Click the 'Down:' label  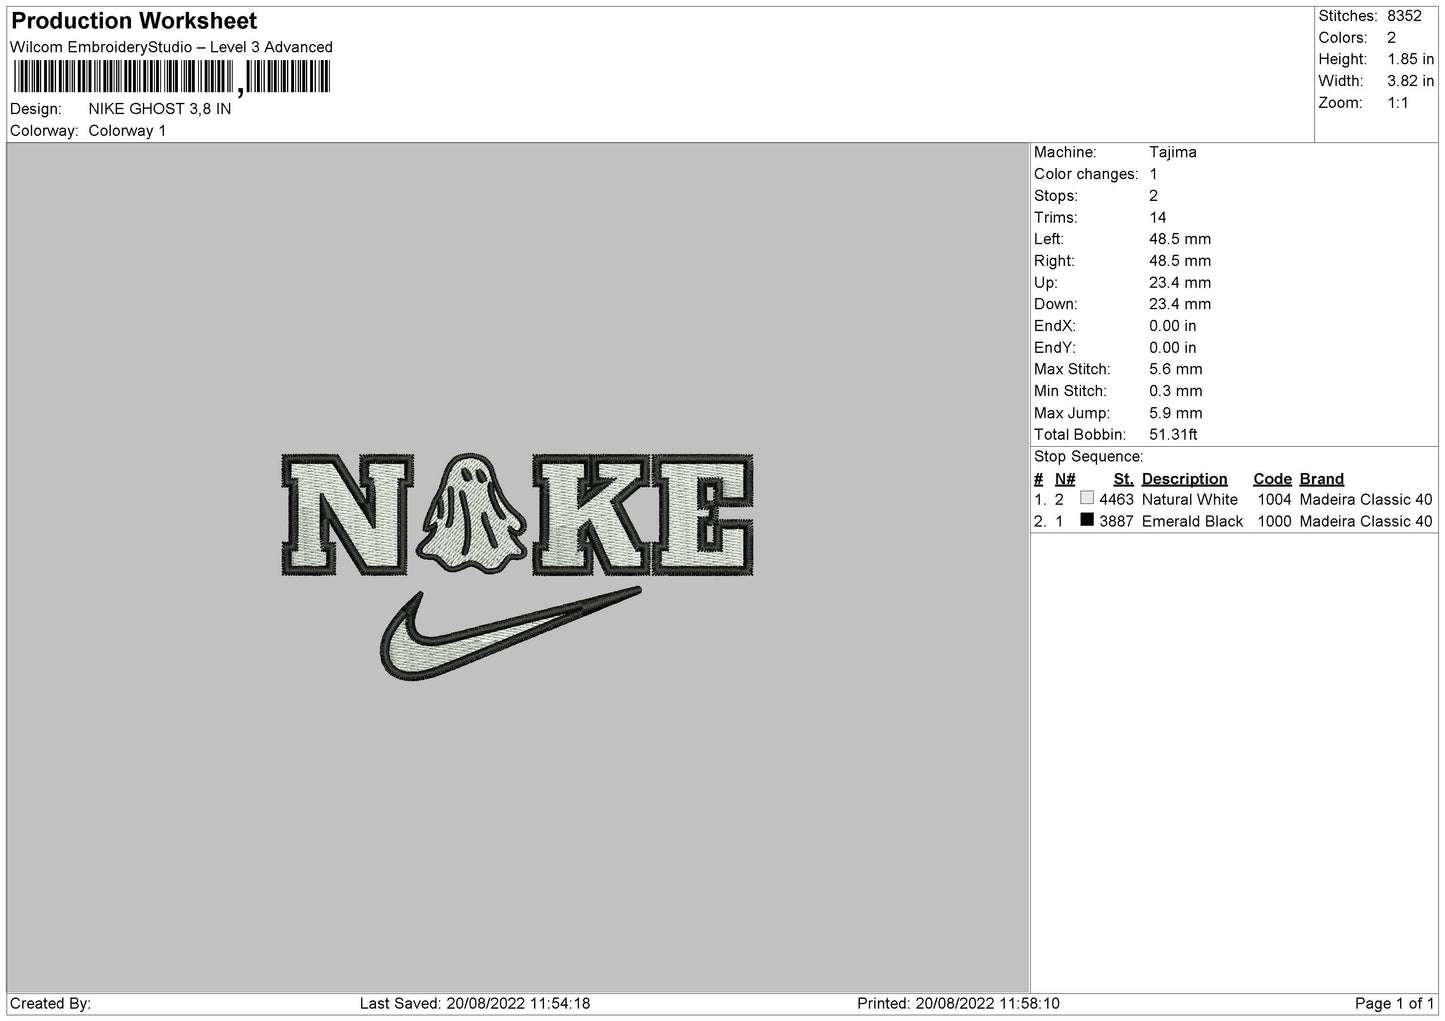coord(1055,304)
